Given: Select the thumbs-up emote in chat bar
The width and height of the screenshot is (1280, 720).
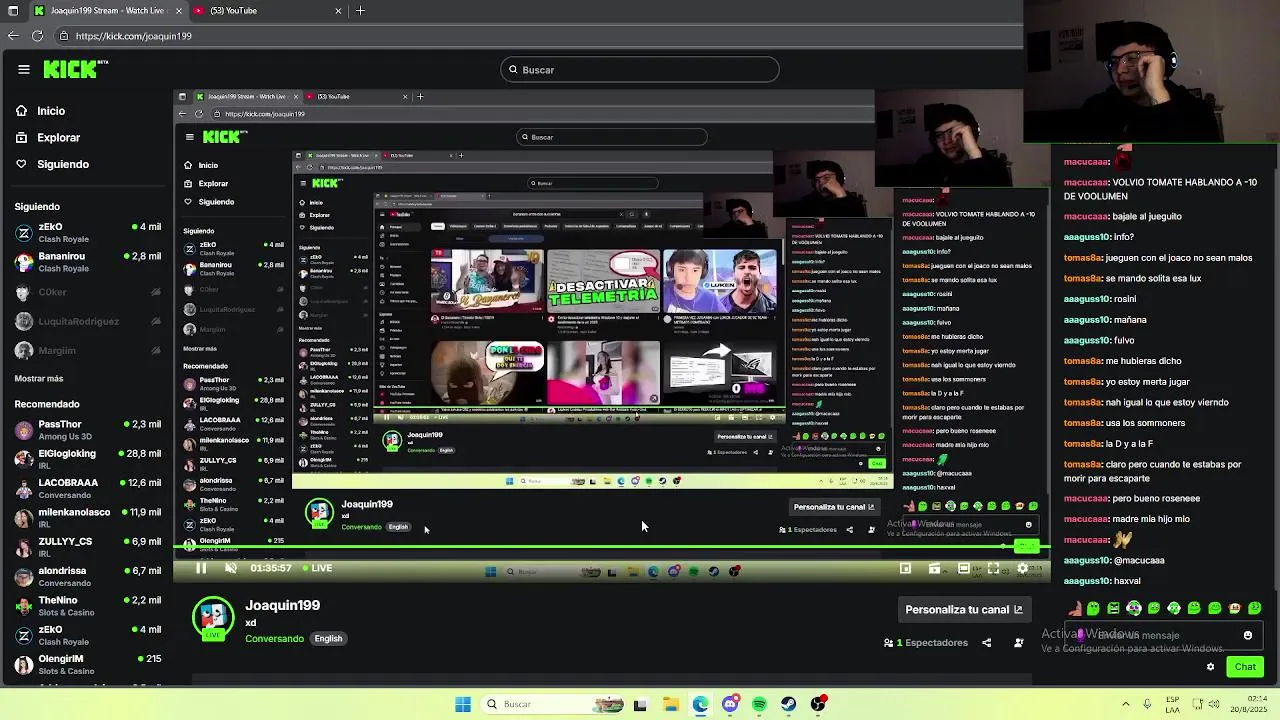Looking at the screenshot, I should 1074,608.
